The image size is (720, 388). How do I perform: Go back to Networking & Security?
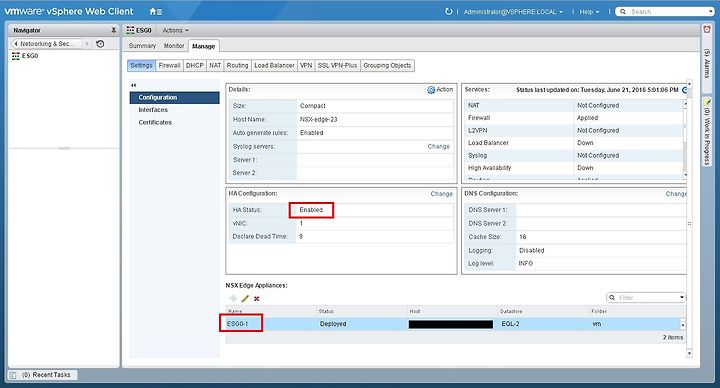[x=45, y=44]
